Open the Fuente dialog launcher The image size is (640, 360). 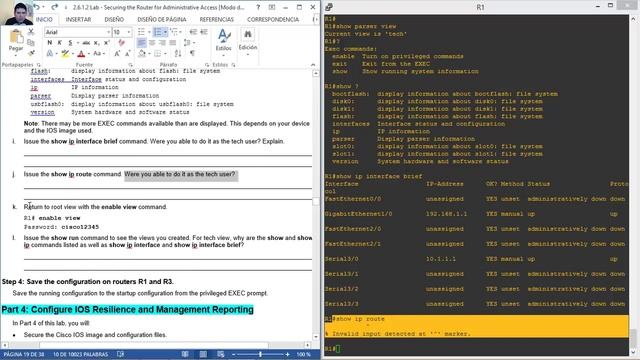point(131,65)
